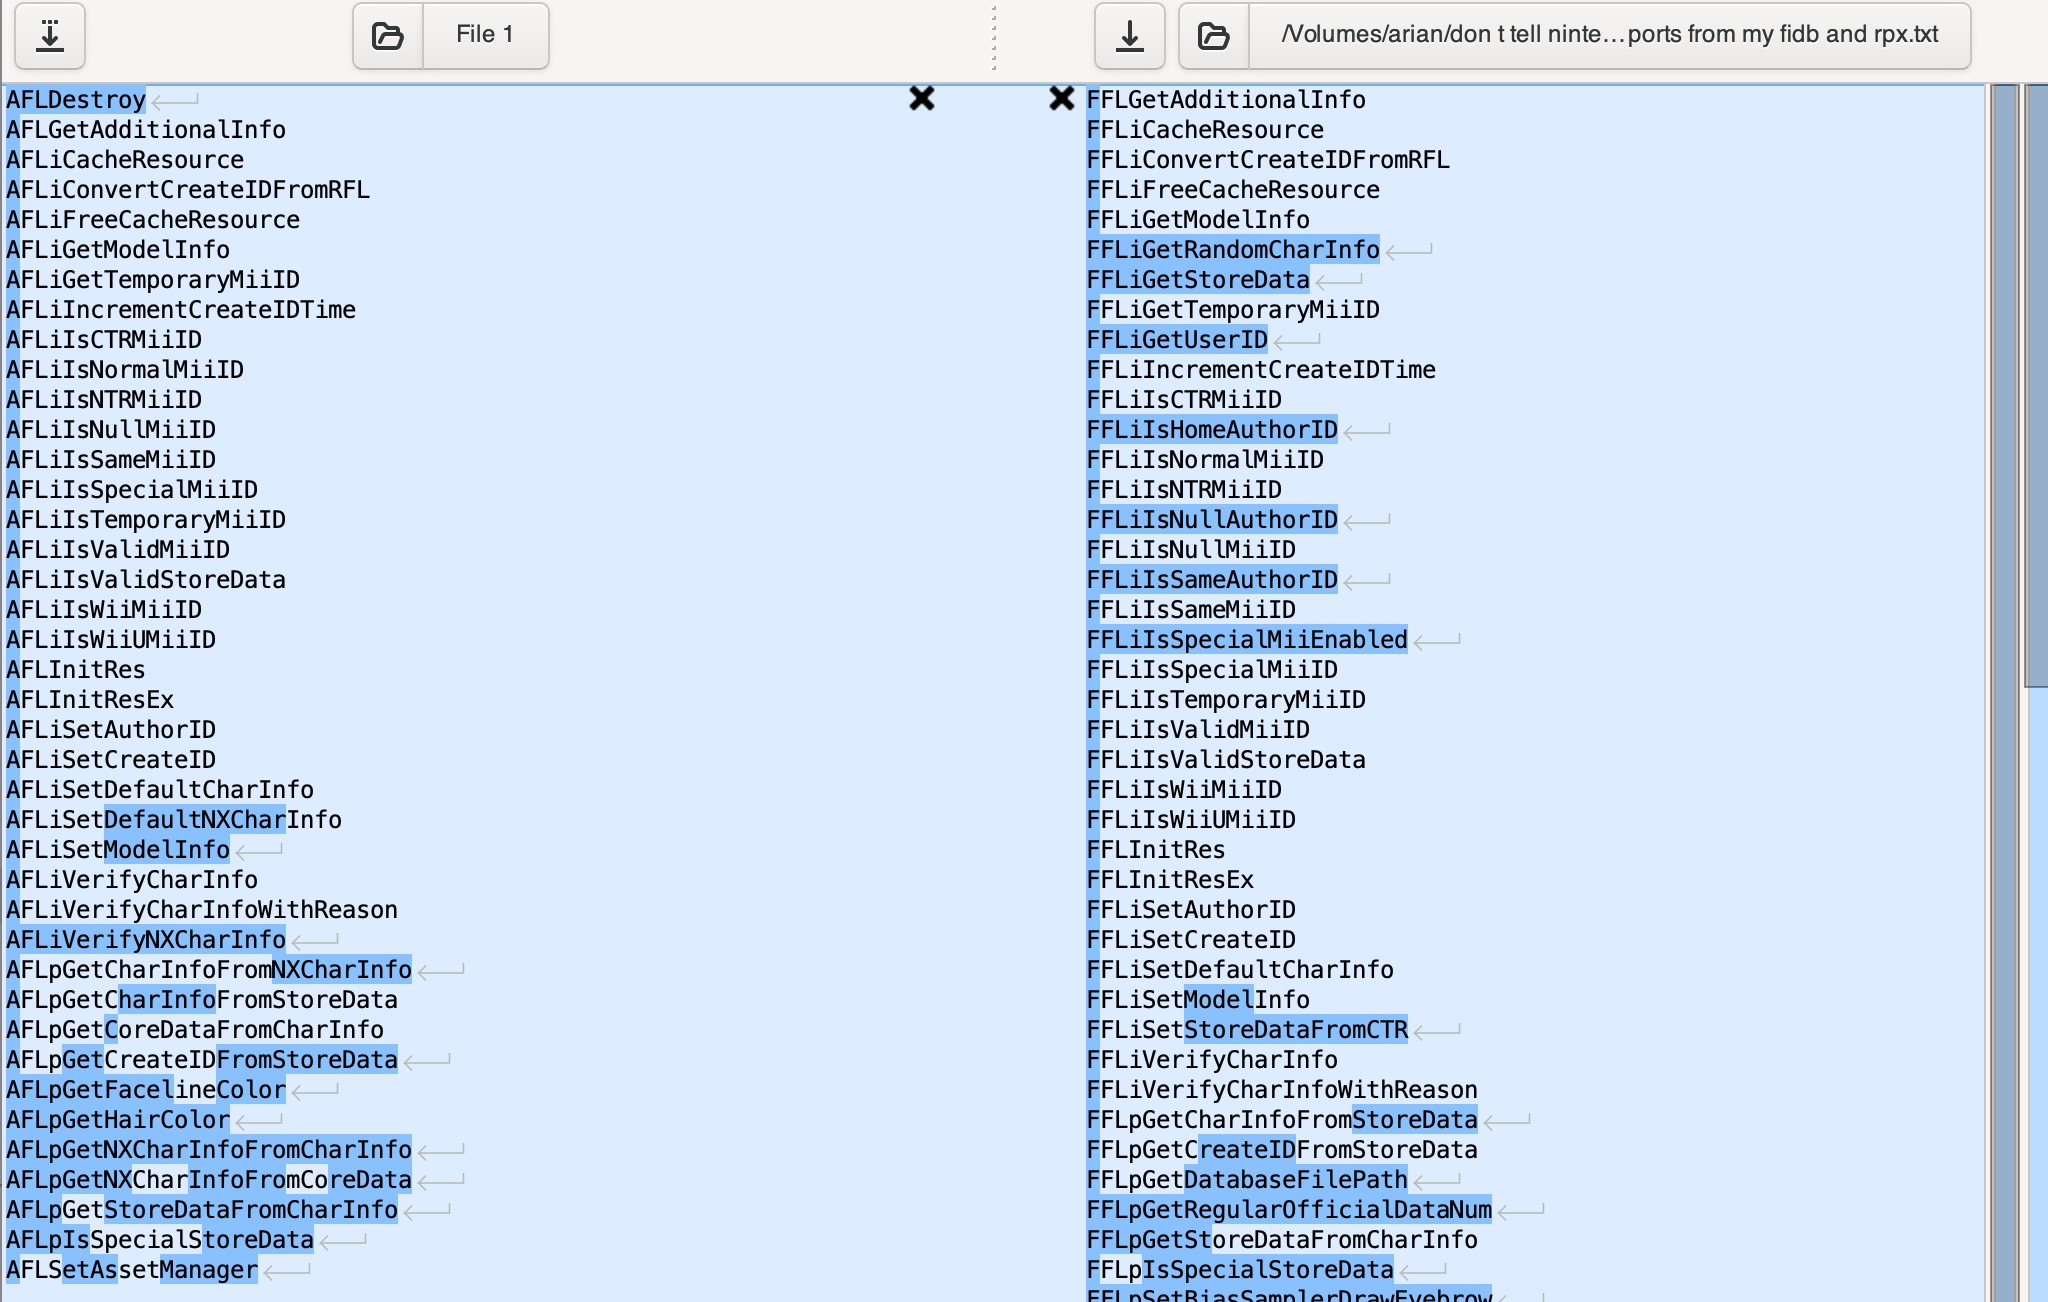Clear the right pane with X icon
The image size is (2048, 1302).
click(1061, 98)
